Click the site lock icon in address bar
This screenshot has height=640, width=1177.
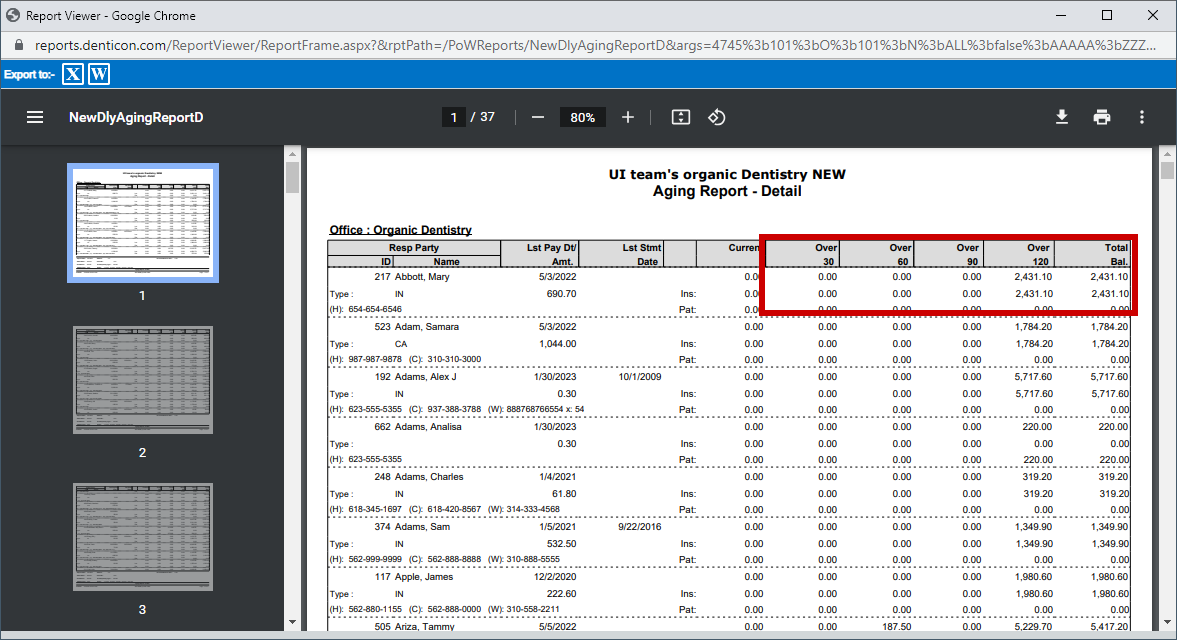pyautogui.click(x=18, y=46)
